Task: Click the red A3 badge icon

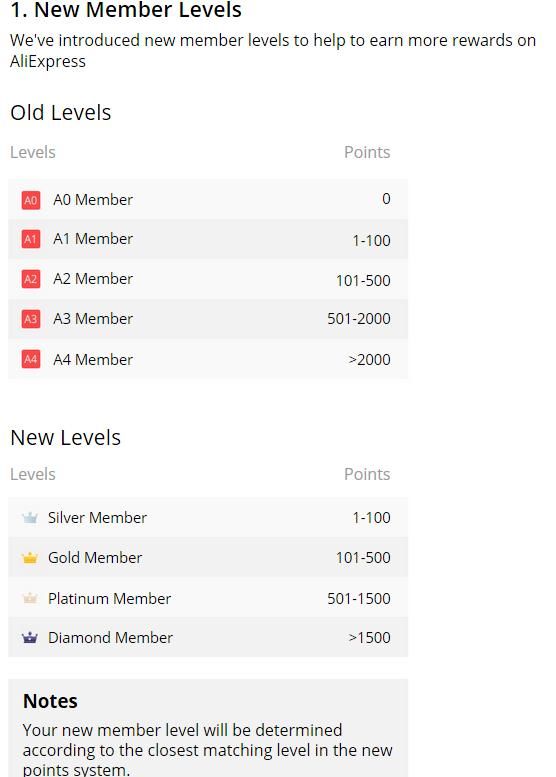Action: (31, 319)
